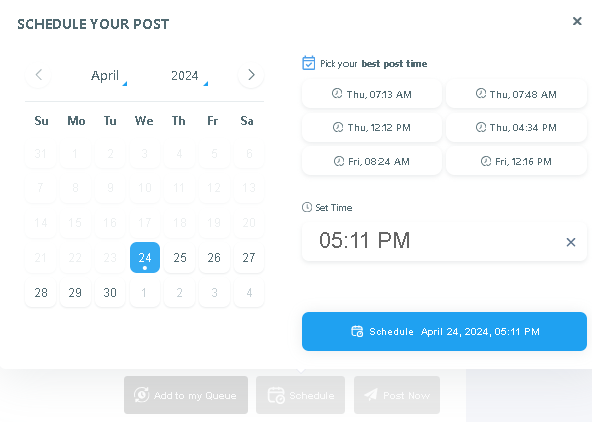Confirm Schedule April 24, 2024, 05:11 PM
Image resolution: width=592 pixels, height=422 pixels.
click(x=444, y=331)
